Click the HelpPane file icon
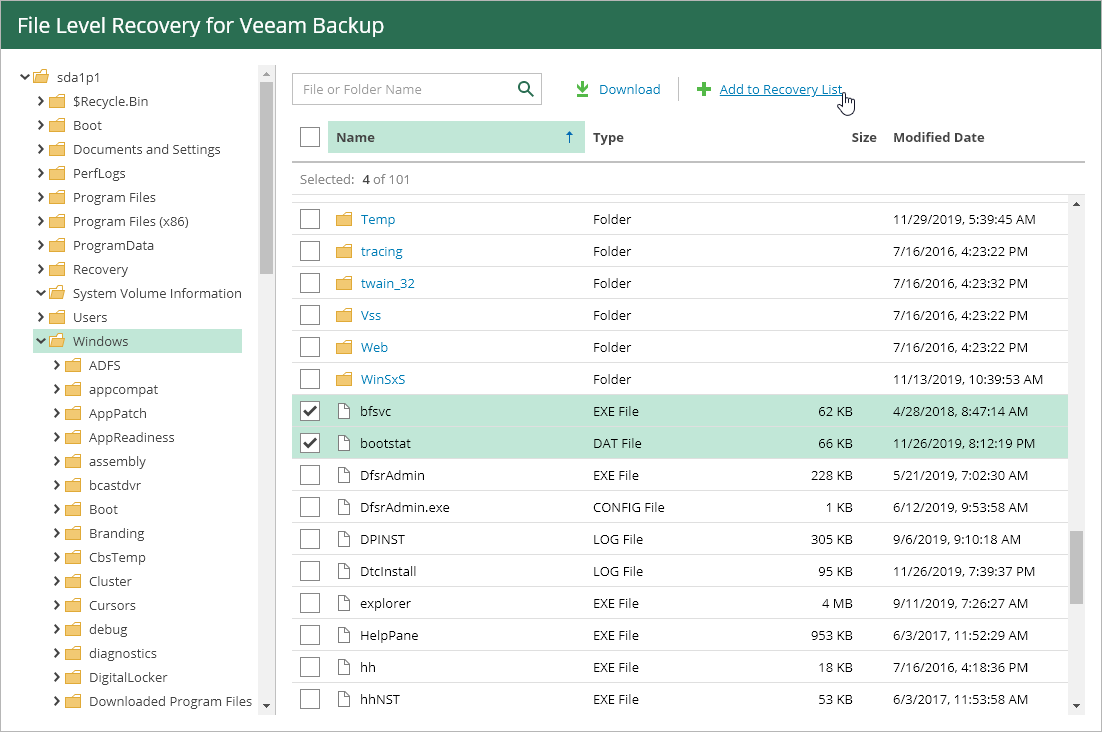This screenshot has width=1102, height=732. pyautogui.click(x=344, y=635)
